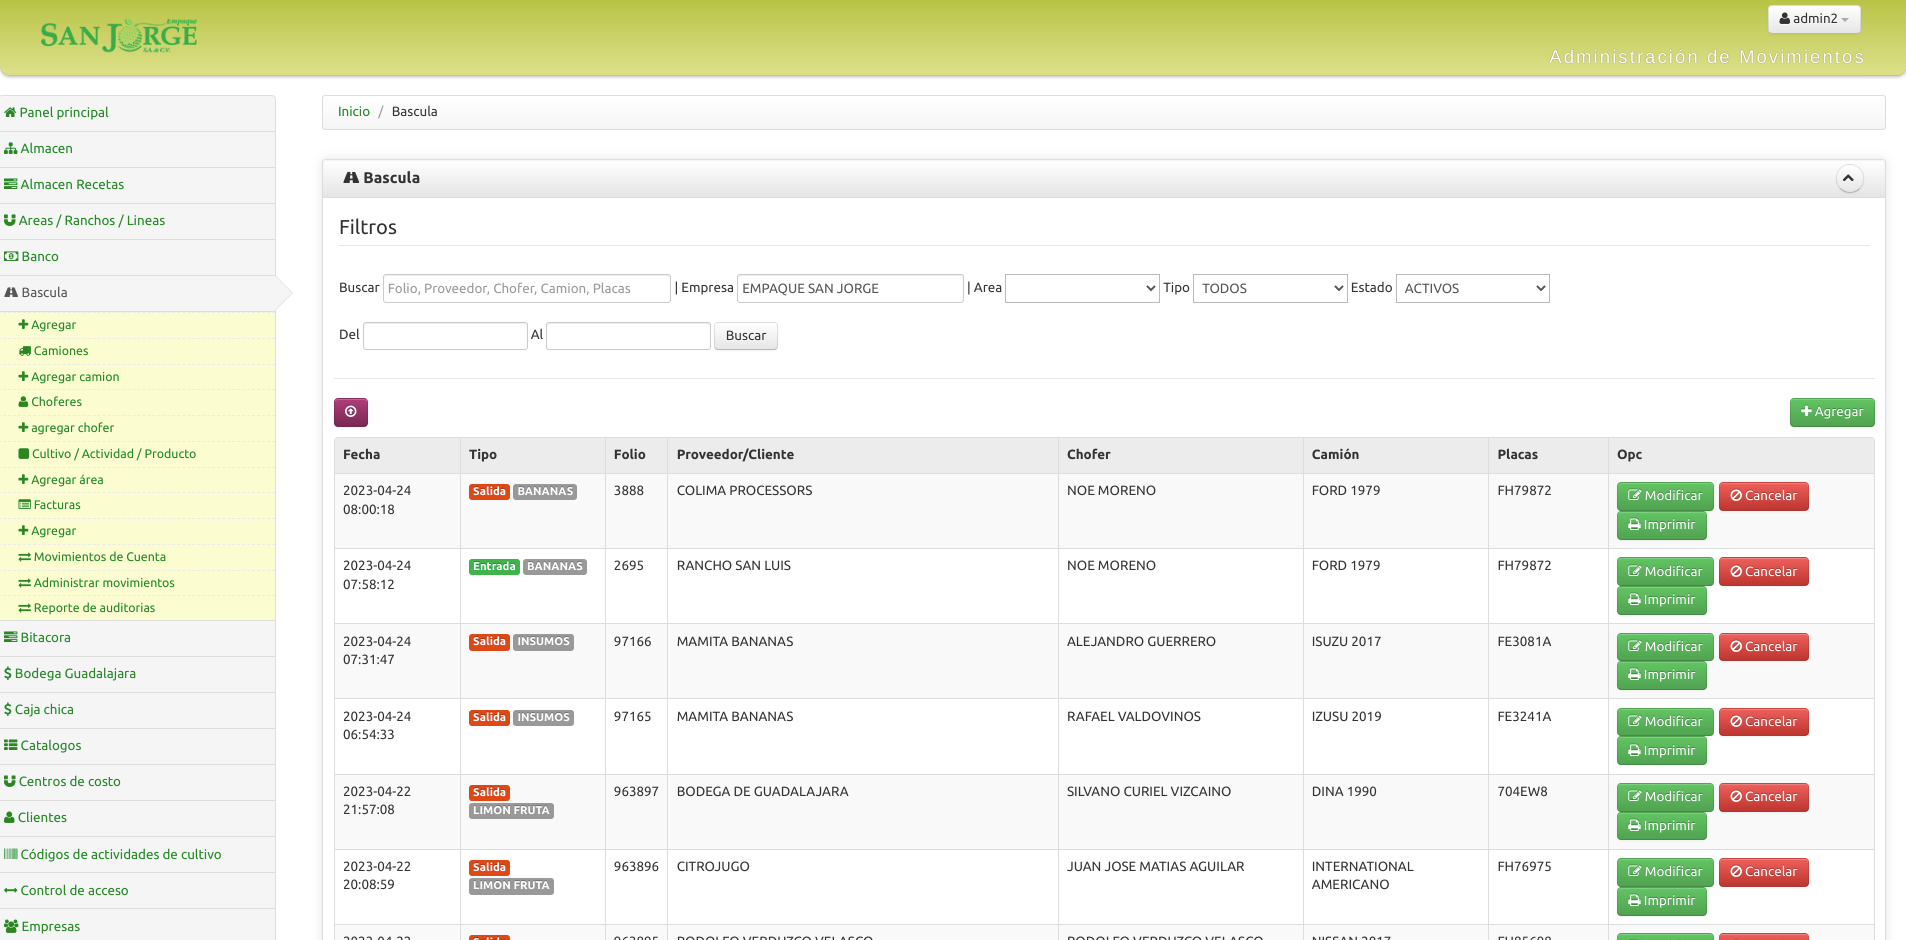Modify folio 963897 BODEGA DE GUADALAJARA

click(x=1665, y=797)
